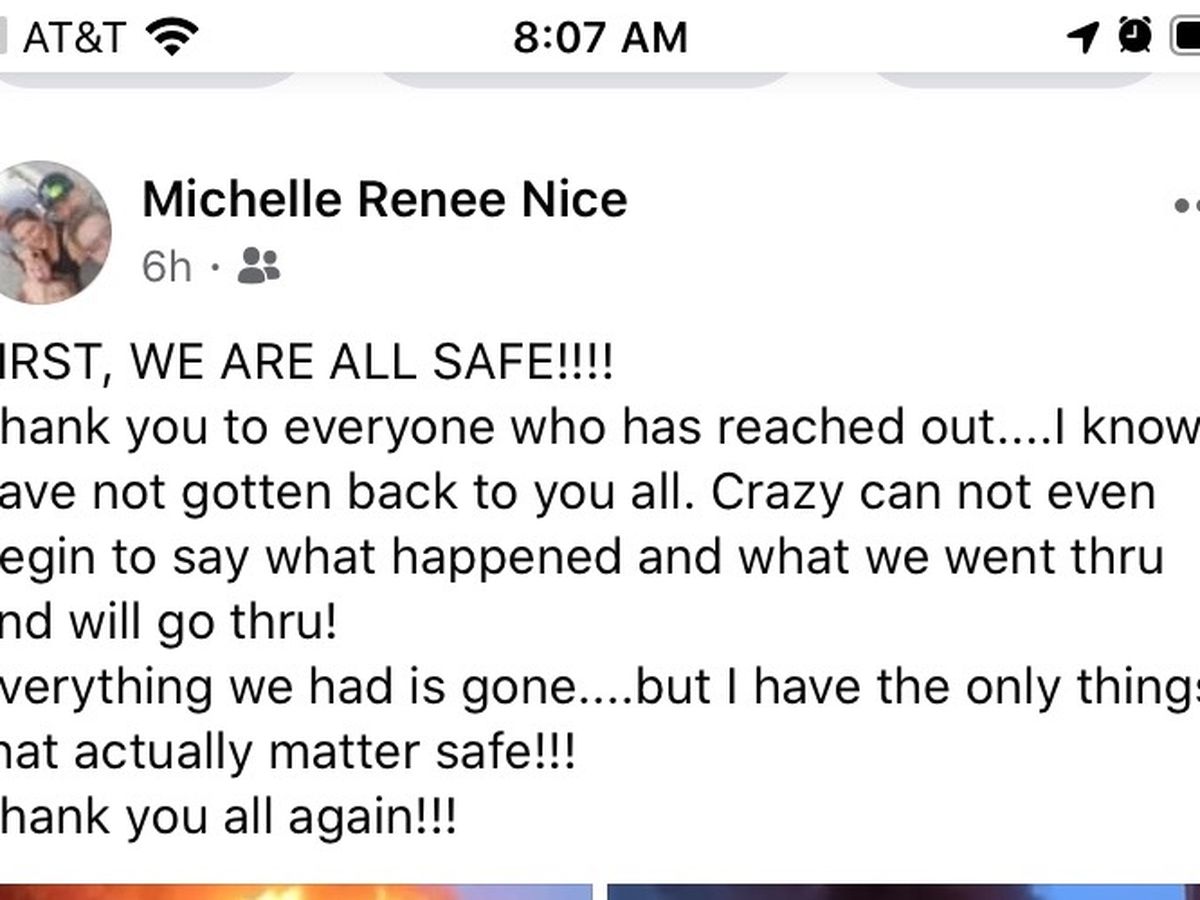1200x900 pixels.
Task: Open the right dark blue photo
Action: click(x=900, y=890)
